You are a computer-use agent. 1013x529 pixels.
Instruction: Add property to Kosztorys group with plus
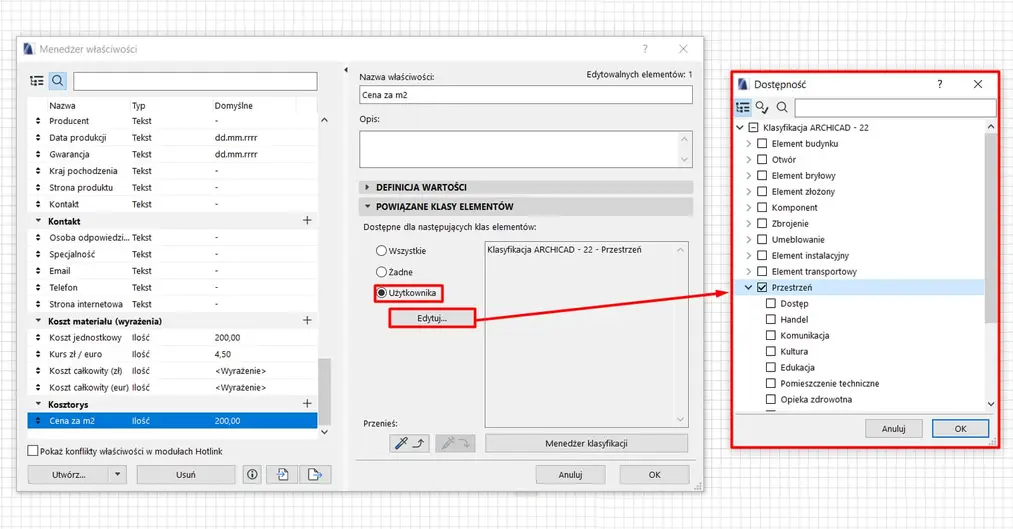(307, 404)
